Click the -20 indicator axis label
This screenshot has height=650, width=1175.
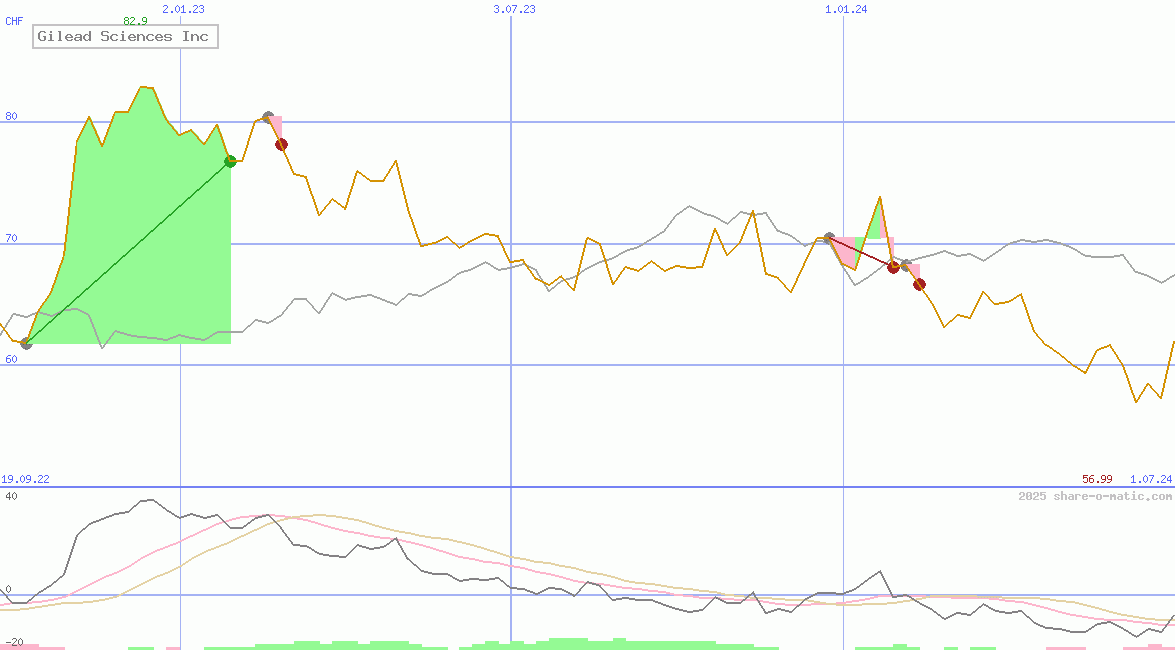coord(13,643)
